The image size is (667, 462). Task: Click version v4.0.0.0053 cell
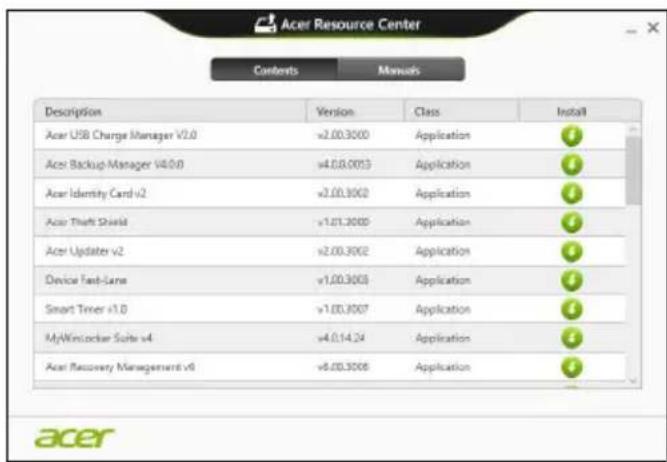(344, 165)
